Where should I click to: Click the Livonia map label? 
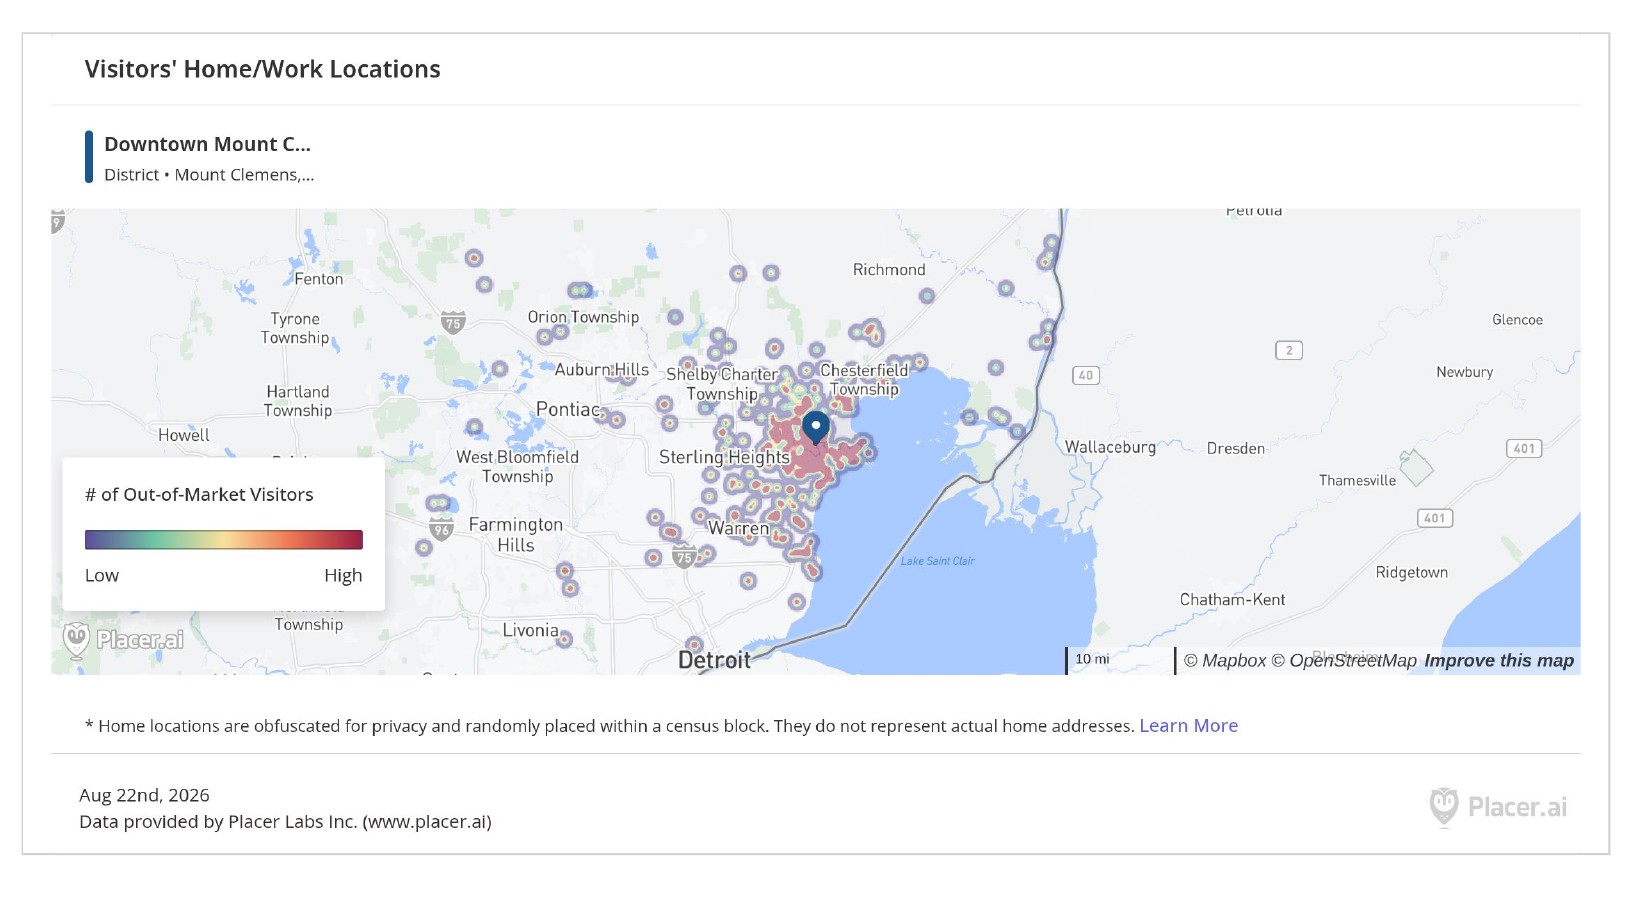(x=531, y=630)
